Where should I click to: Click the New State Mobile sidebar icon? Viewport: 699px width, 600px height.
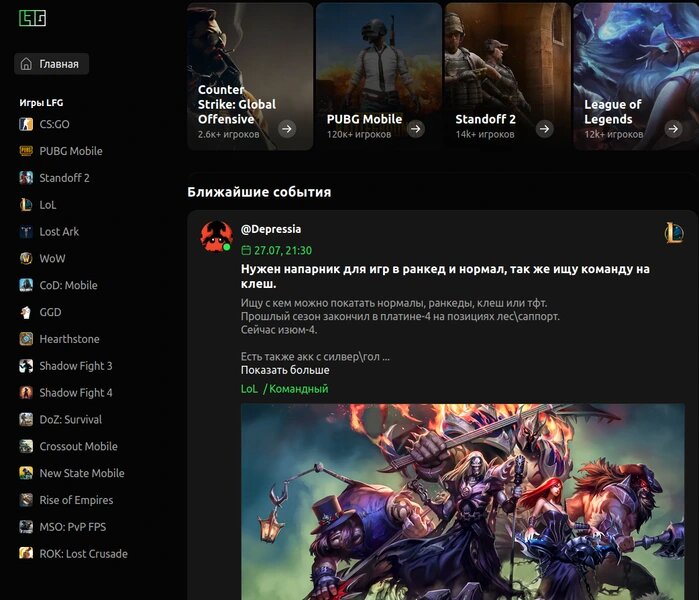pos(26,473)
